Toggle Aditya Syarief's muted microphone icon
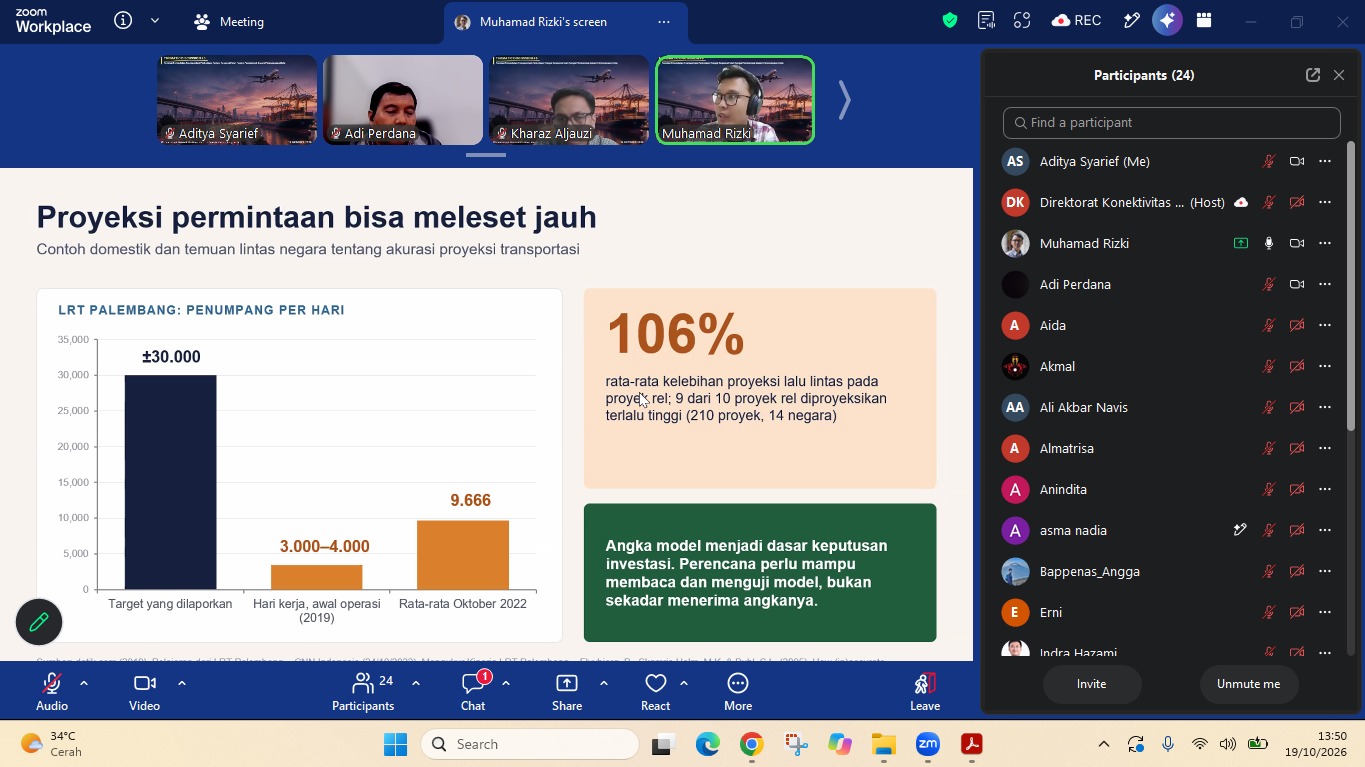 pos(1269,161)
